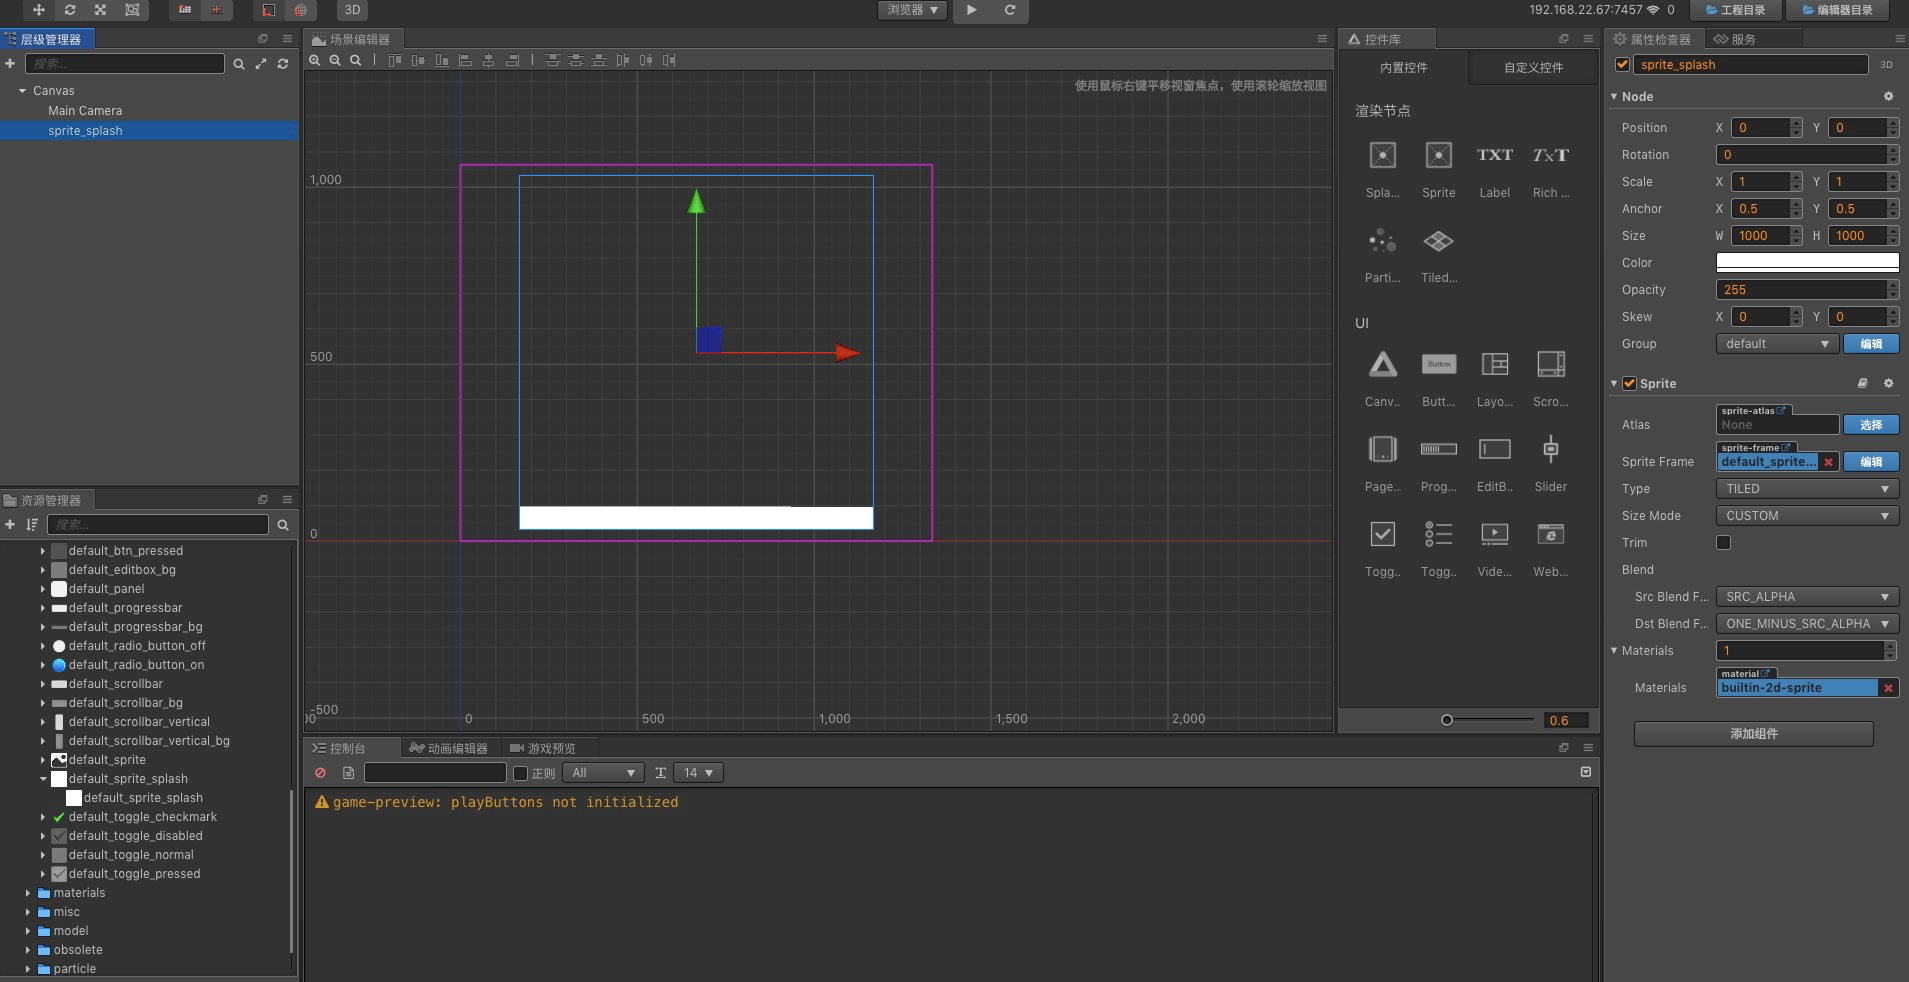Click the Sprite Frame edit button
1909x982 pixels.
click(x=1871, y=462)
